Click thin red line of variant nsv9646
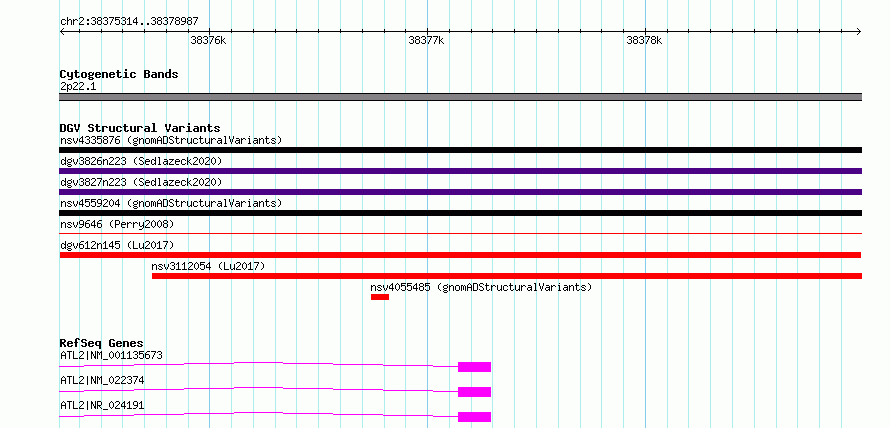The image size is (890, 428). 460,233
